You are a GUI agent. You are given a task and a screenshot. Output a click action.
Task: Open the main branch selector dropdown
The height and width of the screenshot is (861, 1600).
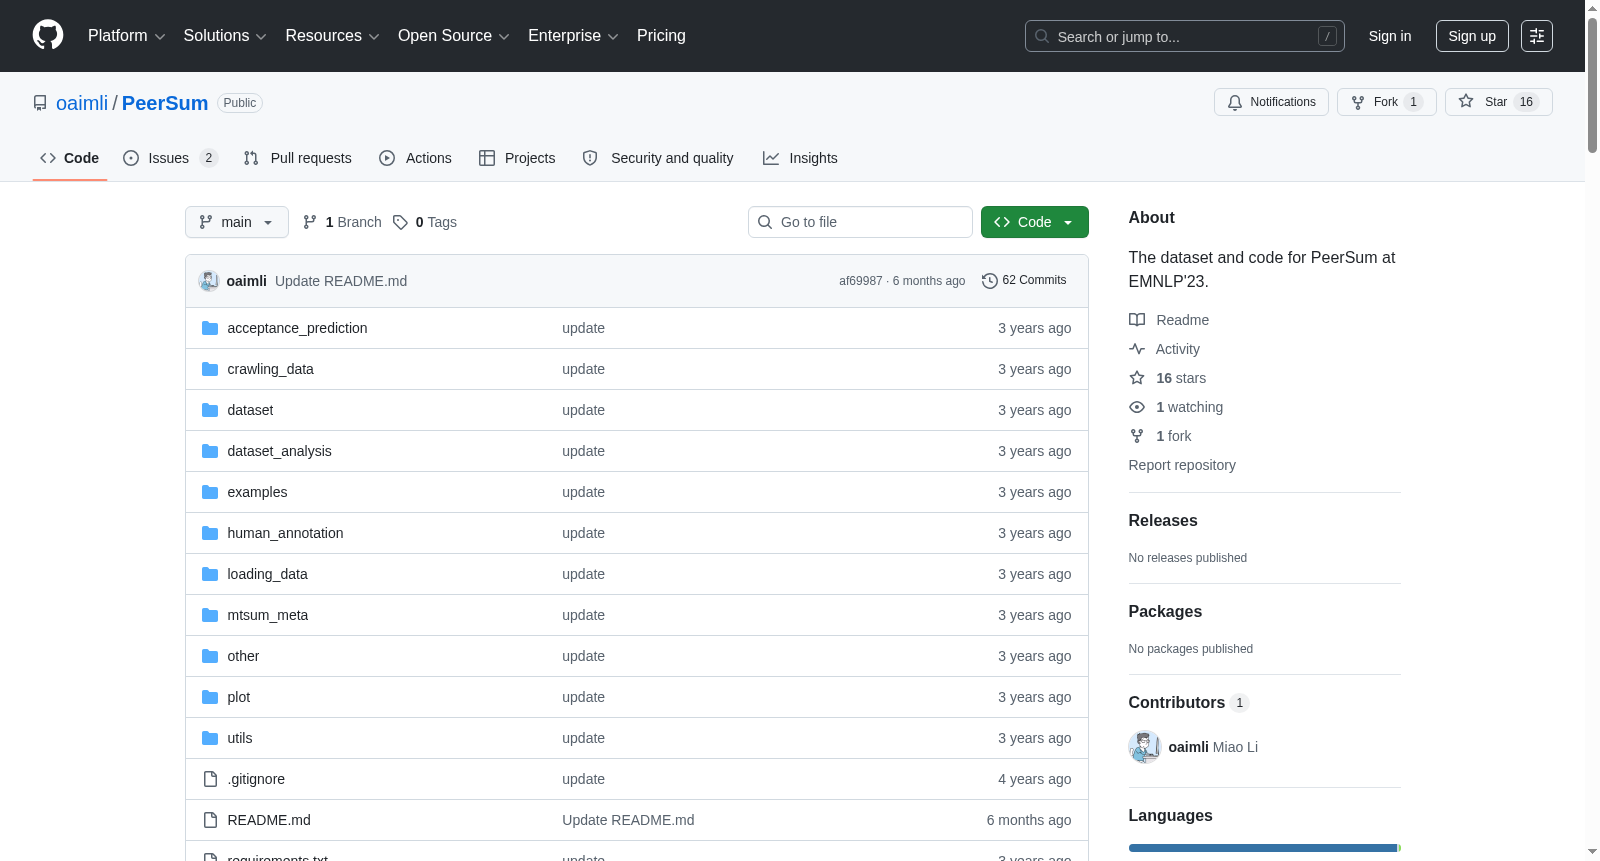[x=237, y=222]
